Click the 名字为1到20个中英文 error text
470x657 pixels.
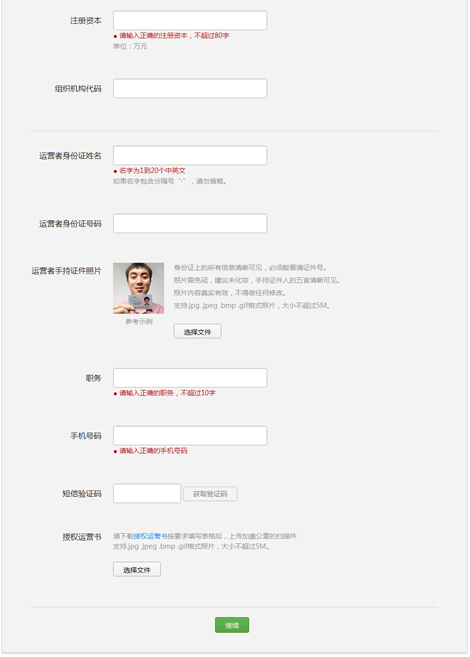(150, 171)
